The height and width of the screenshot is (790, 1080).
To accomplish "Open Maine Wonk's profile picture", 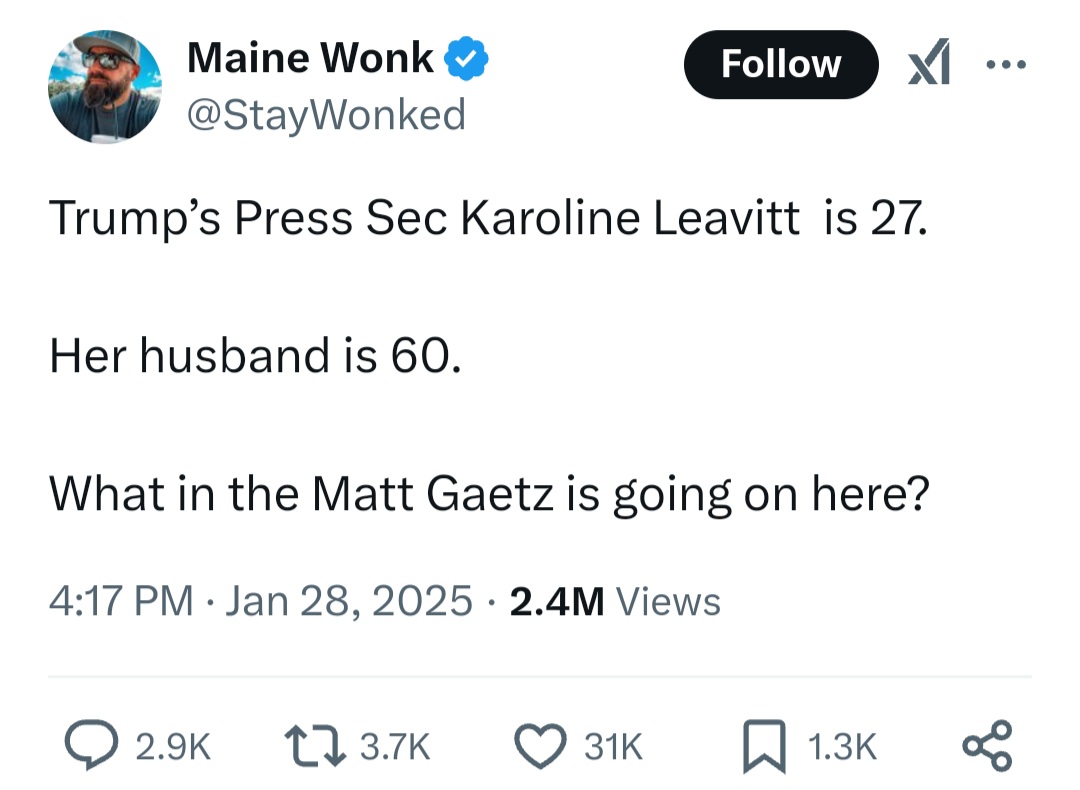I will (105, 87).
